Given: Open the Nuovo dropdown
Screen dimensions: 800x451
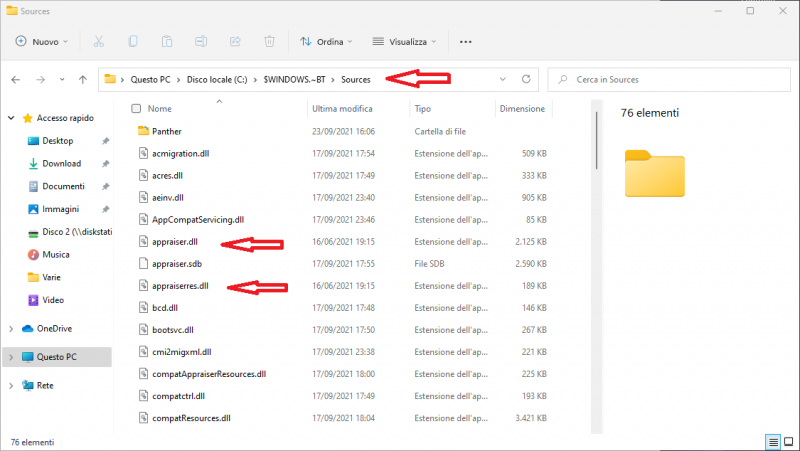Looking at the screenshot, I should [42, 42].
